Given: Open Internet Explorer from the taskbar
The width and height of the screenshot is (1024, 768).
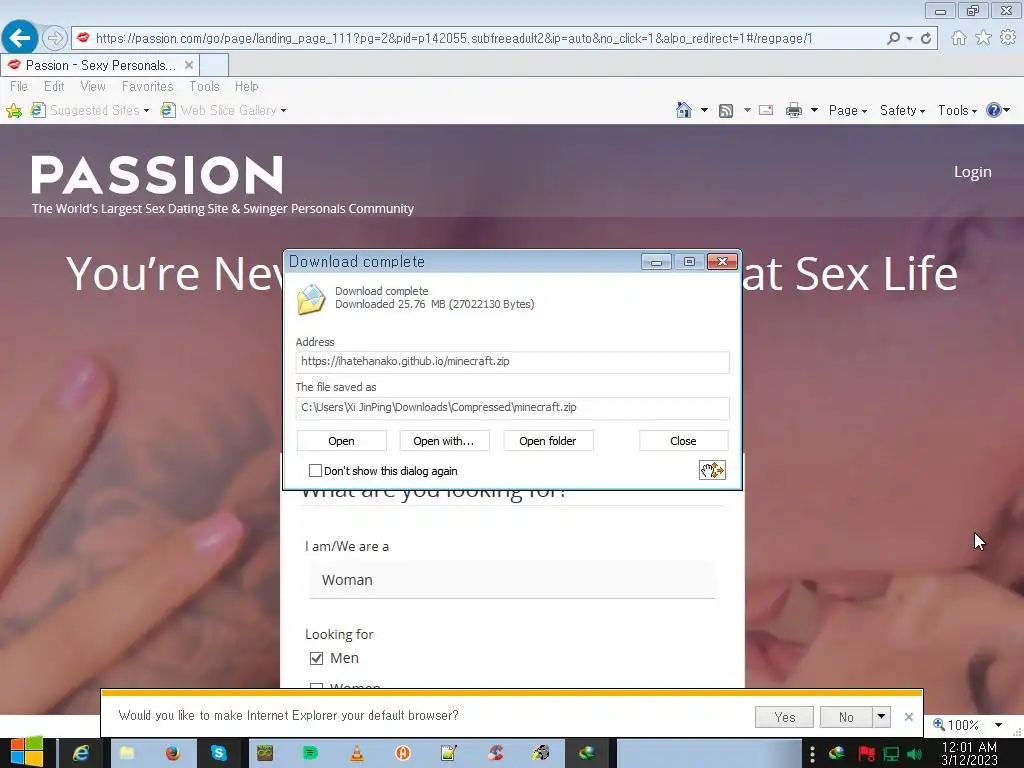Looking at the screenshot, I should [x=81, y=753].
